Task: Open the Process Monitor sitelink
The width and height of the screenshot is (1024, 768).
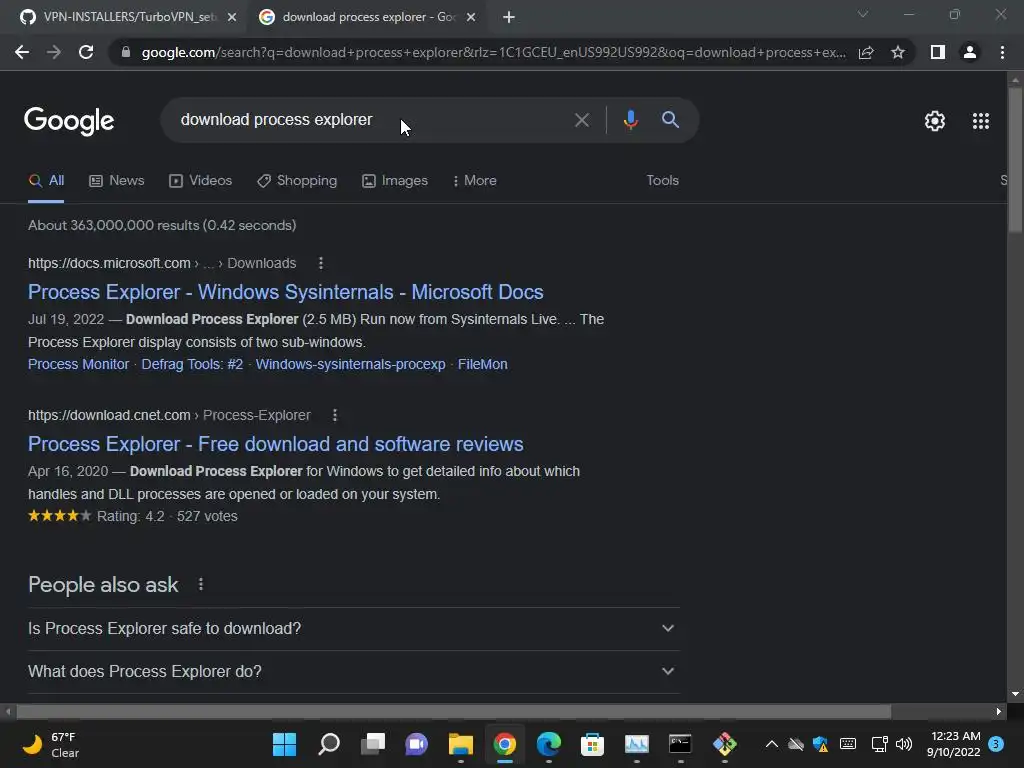Action: [x=78, y=364]
